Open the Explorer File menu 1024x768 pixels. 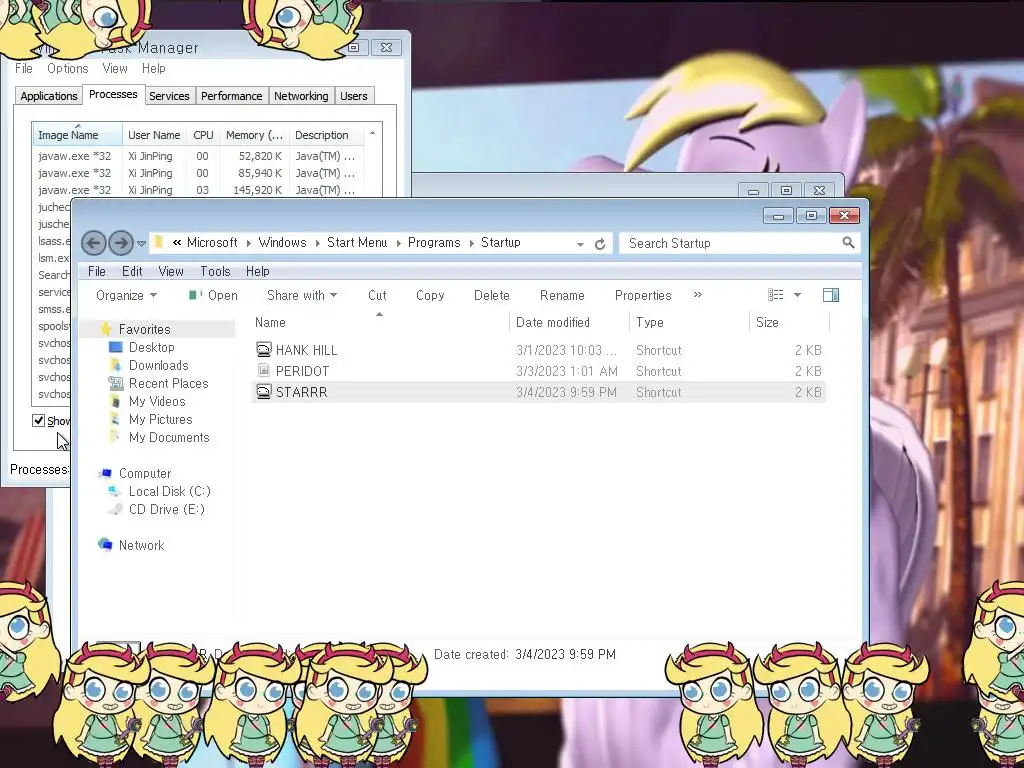click(x=97, y=271)
